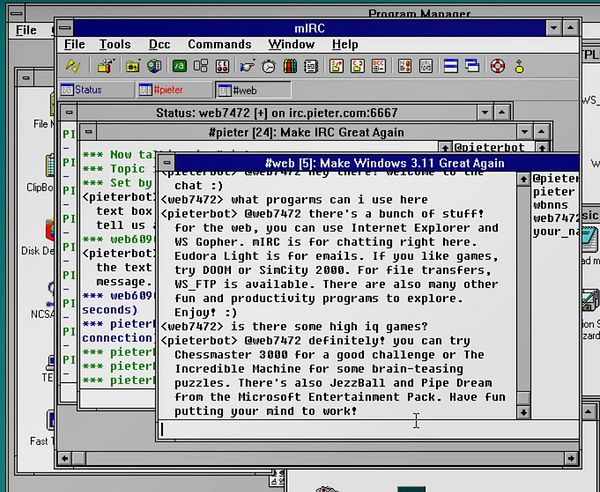Click the #pieter window title bar
The width and height of the screenshot is (600, 492).
pos(306,132)
